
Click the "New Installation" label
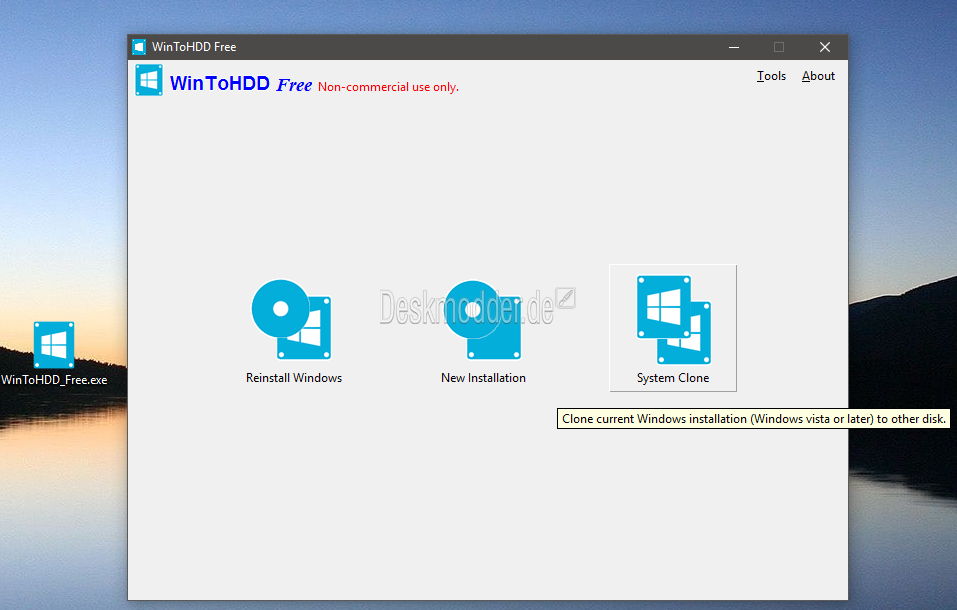(x=483, y=378)
